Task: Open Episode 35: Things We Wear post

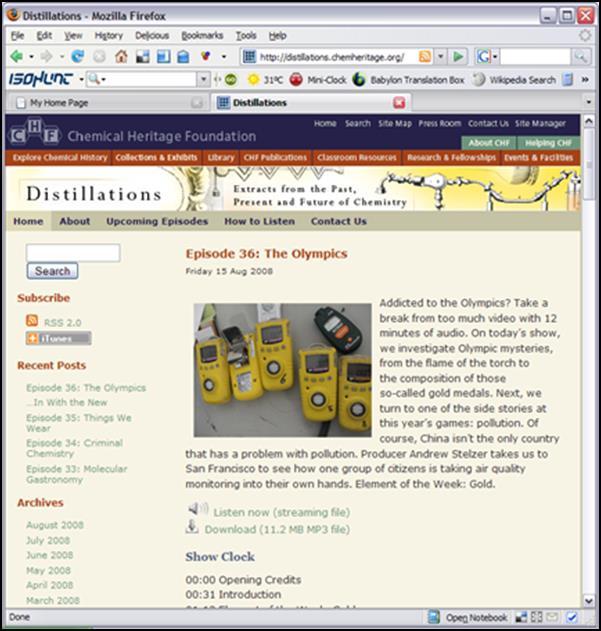Action: point(78,423)
